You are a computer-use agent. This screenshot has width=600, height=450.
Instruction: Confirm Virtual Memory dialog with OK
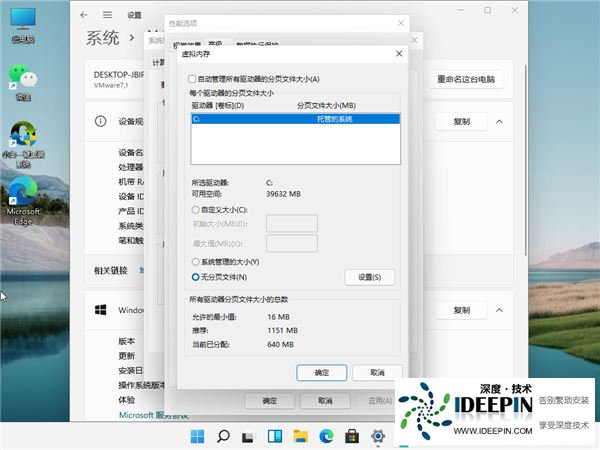click(x=321, y=372)
